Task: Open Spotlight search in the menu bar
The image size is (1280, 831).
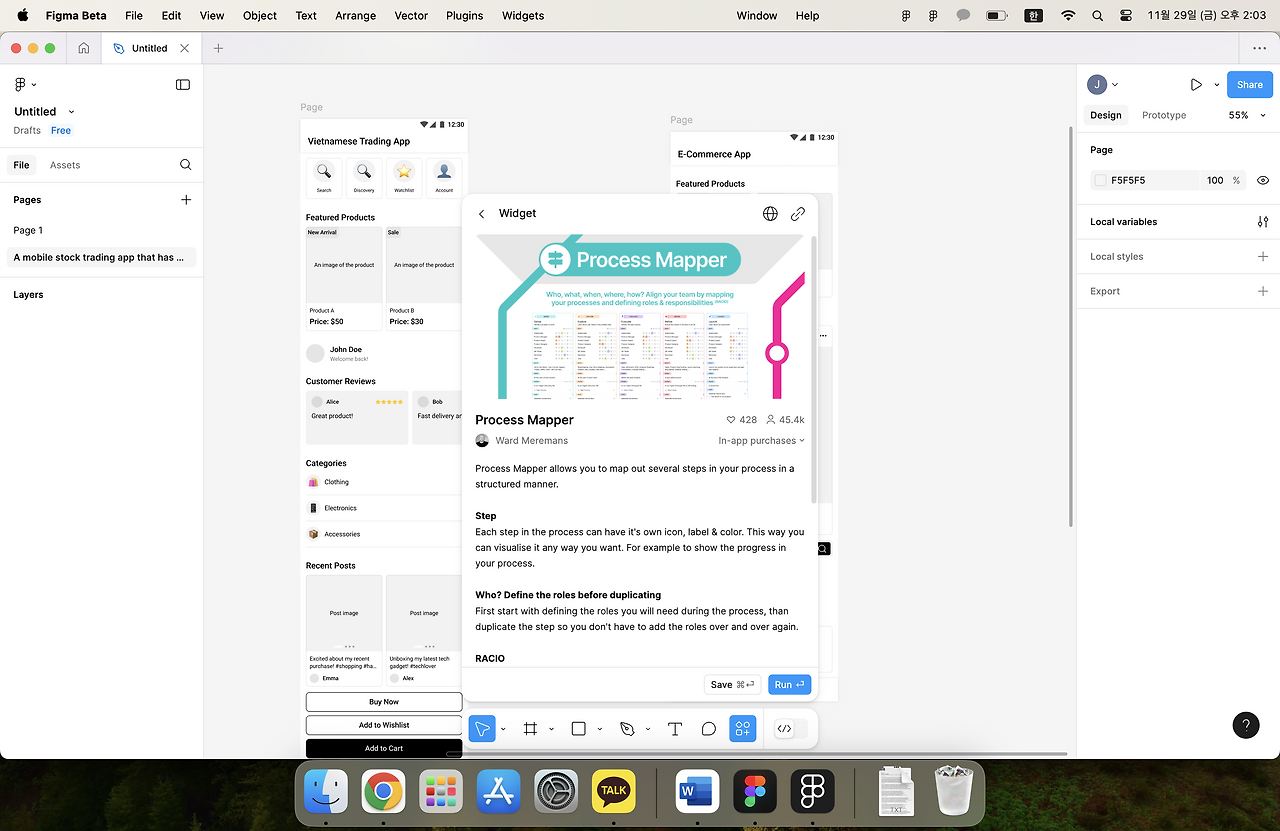Action: click(x=1098, y=16)
